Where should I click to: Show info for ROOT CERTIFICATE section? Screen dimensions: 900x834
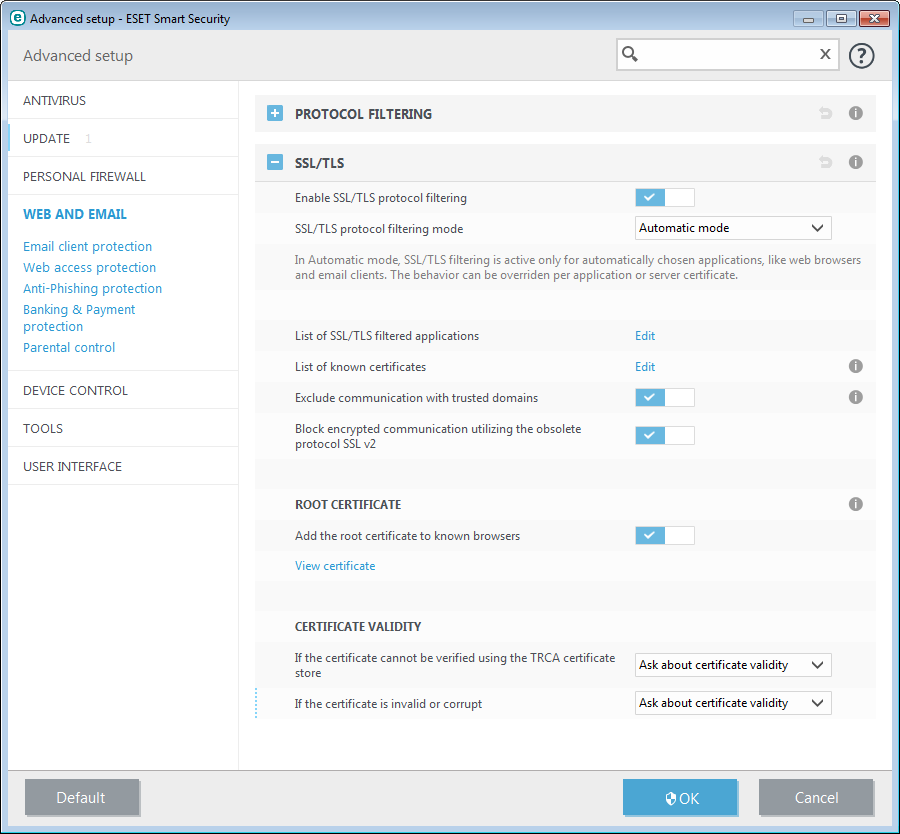pyautogui.click(x=855, y=504)
